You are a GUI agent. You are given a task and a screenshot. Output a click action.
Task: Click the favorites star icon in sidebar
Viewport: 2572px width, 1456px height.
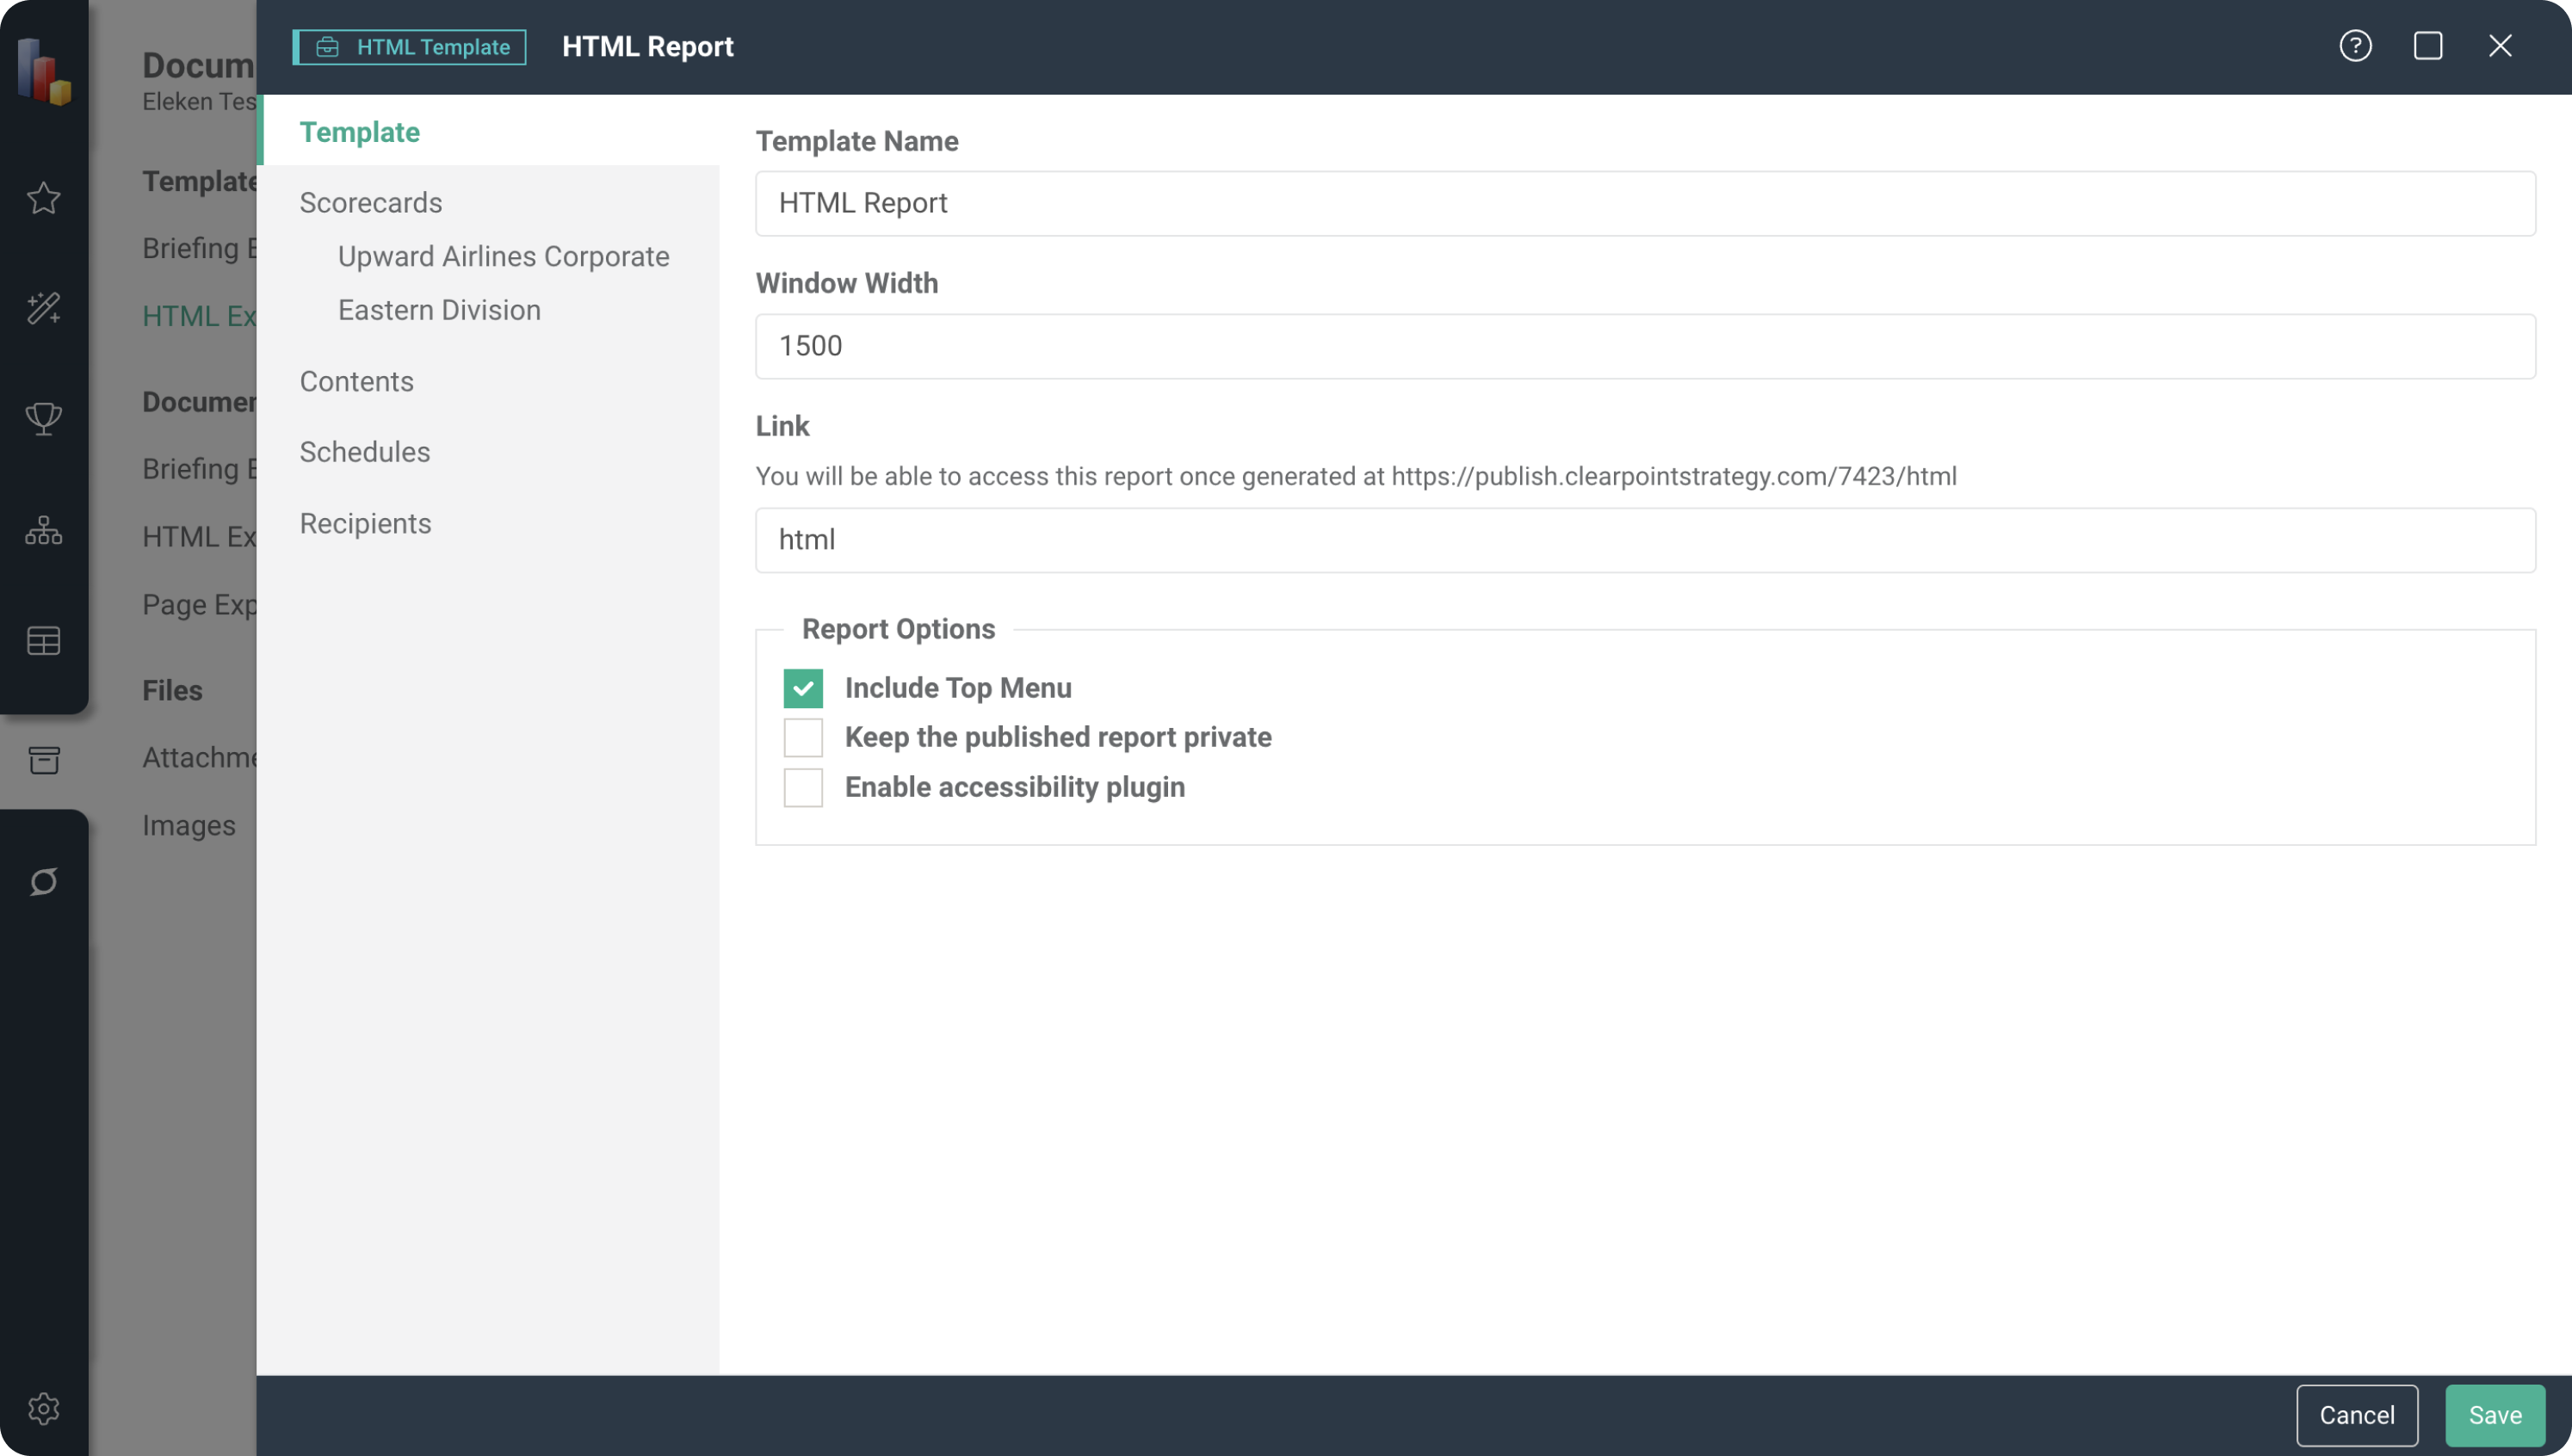pyautogui.click(x=43, y=198)
